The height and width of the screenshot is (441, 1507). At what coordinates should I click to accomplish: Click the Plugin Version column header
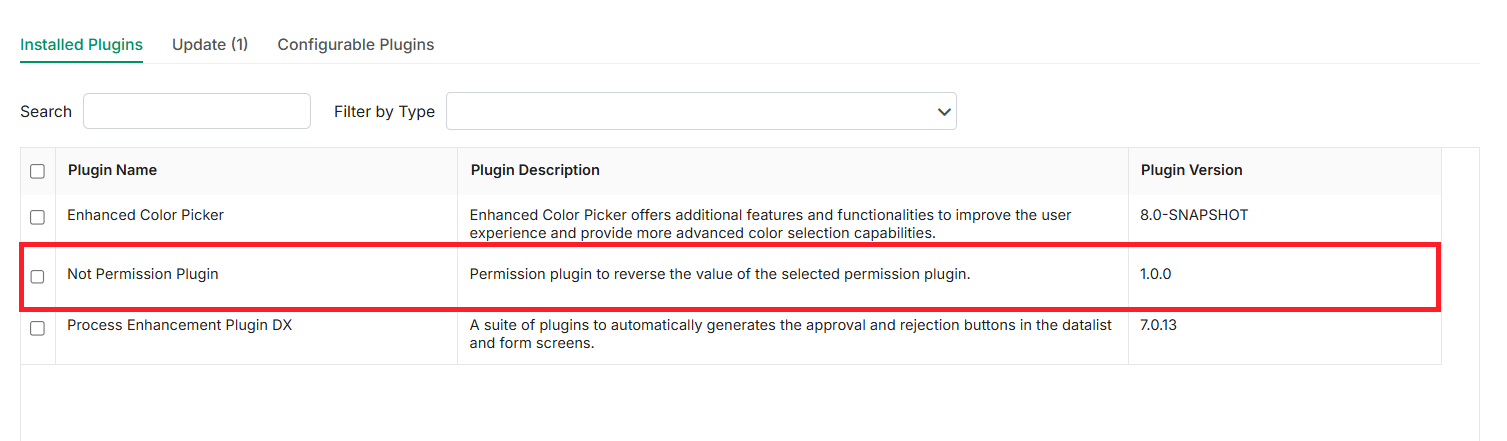1191,170
